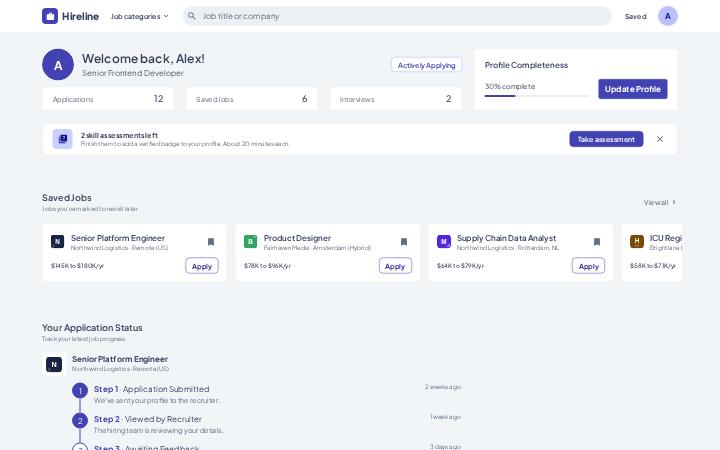The image size is (720, 450).
Task: Click the '$78K to $96K/yr' salary text
Action: [x=267, y=266]
